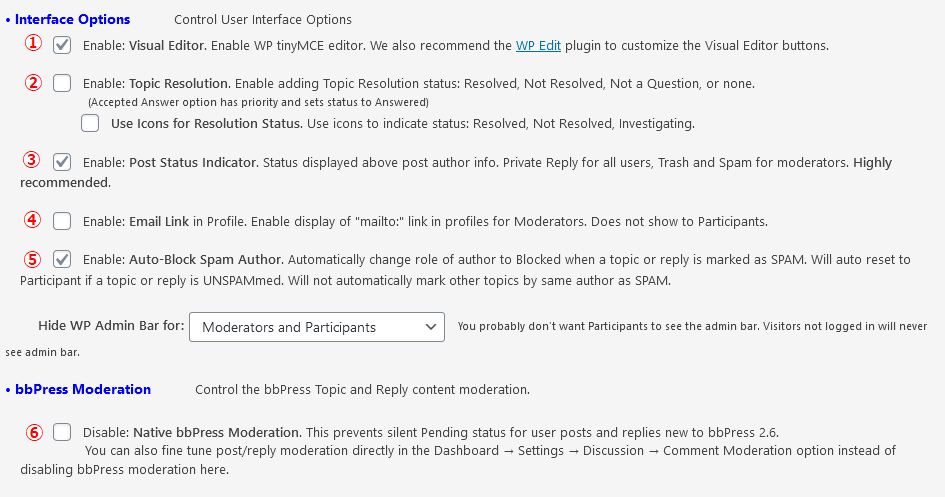Click the red circled number 2 marker

pos(33,82)
